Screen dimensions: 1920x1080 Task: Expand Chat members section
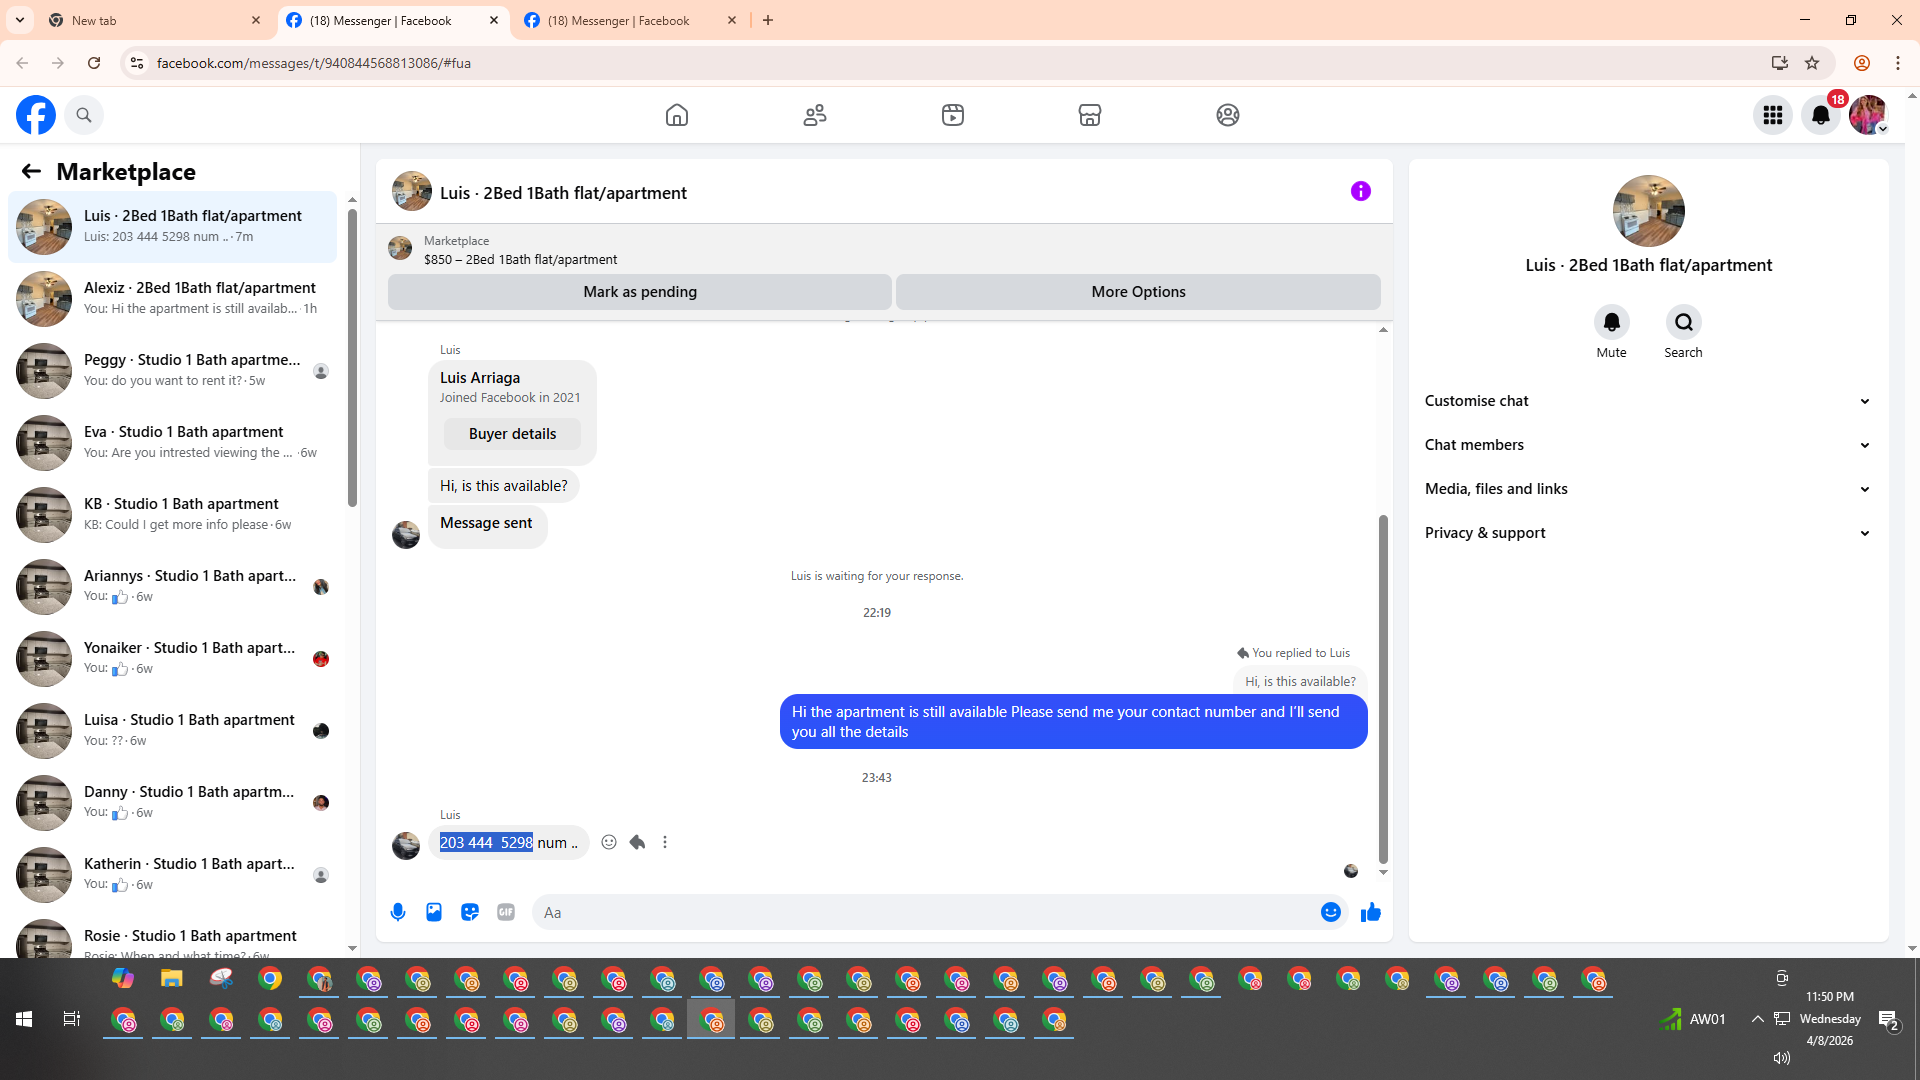(1648, 445)
